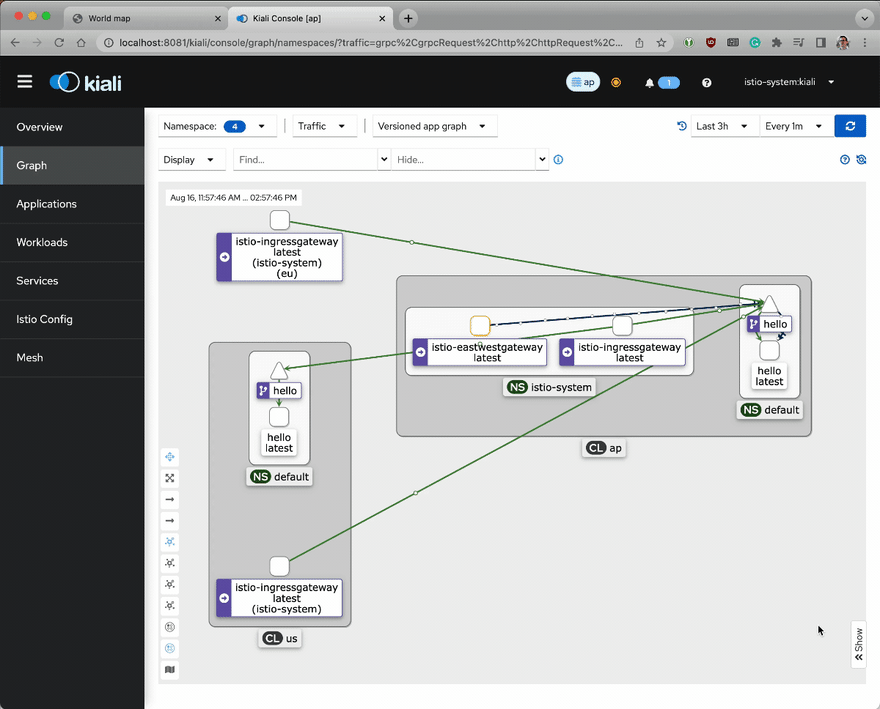
Task: Switch to the Kiali Console [ap] browser tab
Action: pos(311,18)
